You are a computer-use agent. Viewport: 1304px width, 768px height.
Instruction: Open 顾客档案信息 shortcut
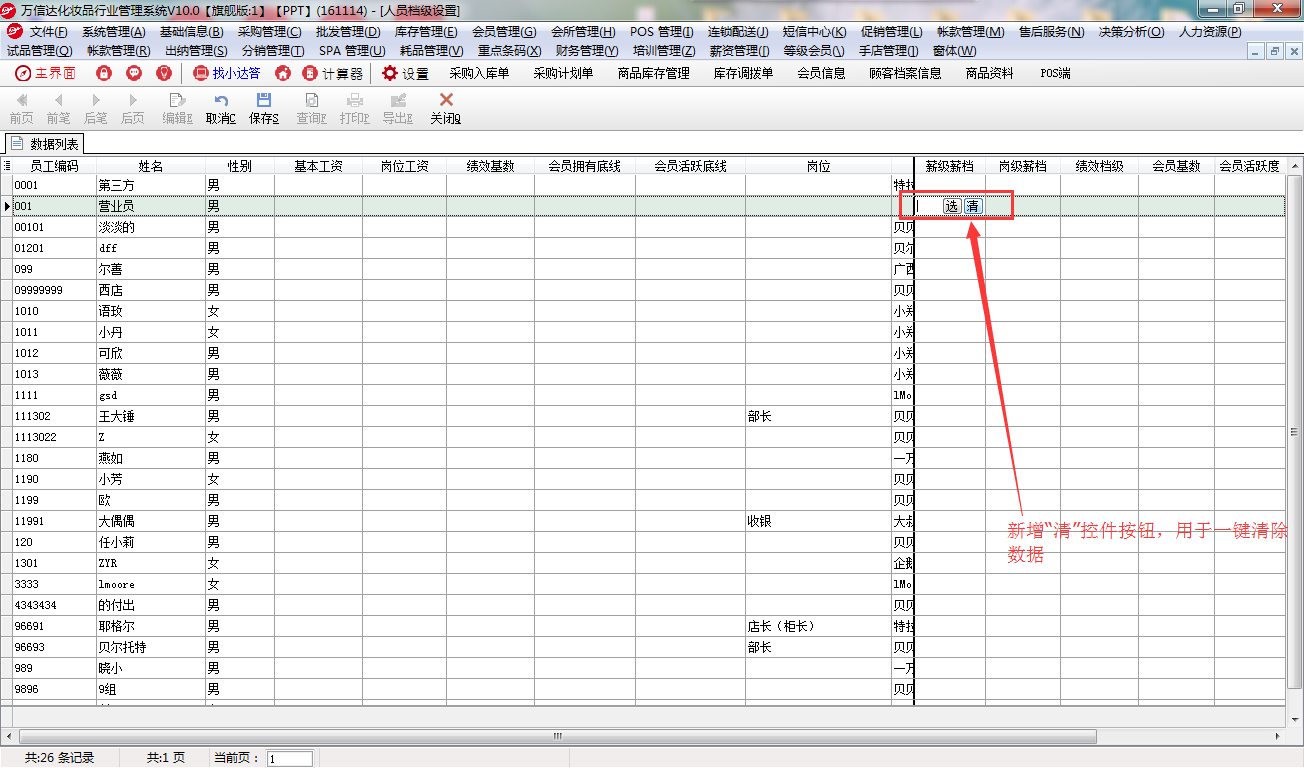click(905, 73)
